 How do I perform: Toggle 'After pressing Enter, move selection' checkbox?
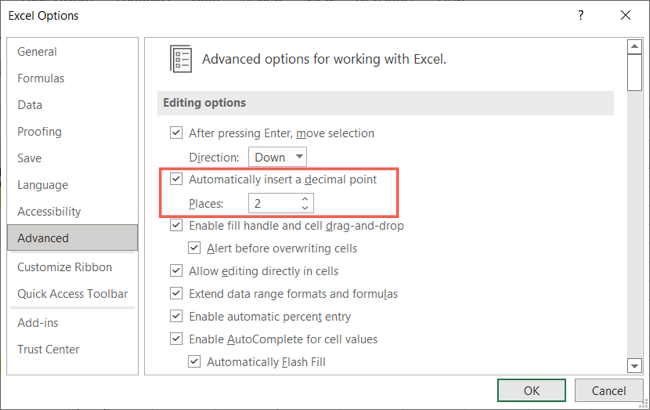click(177, 133)
